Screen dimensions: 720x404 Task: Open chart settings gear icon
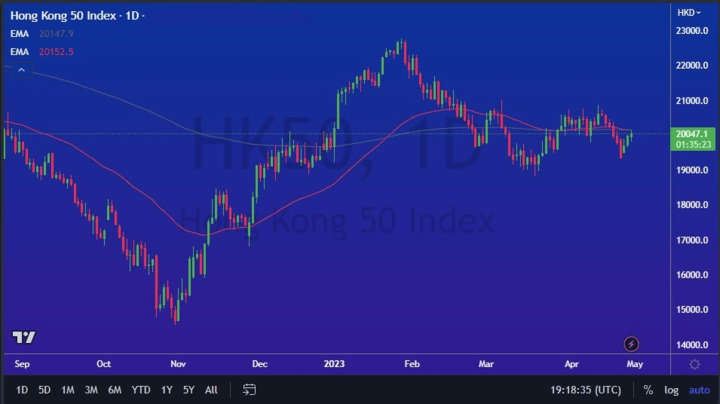pos(695,365)
